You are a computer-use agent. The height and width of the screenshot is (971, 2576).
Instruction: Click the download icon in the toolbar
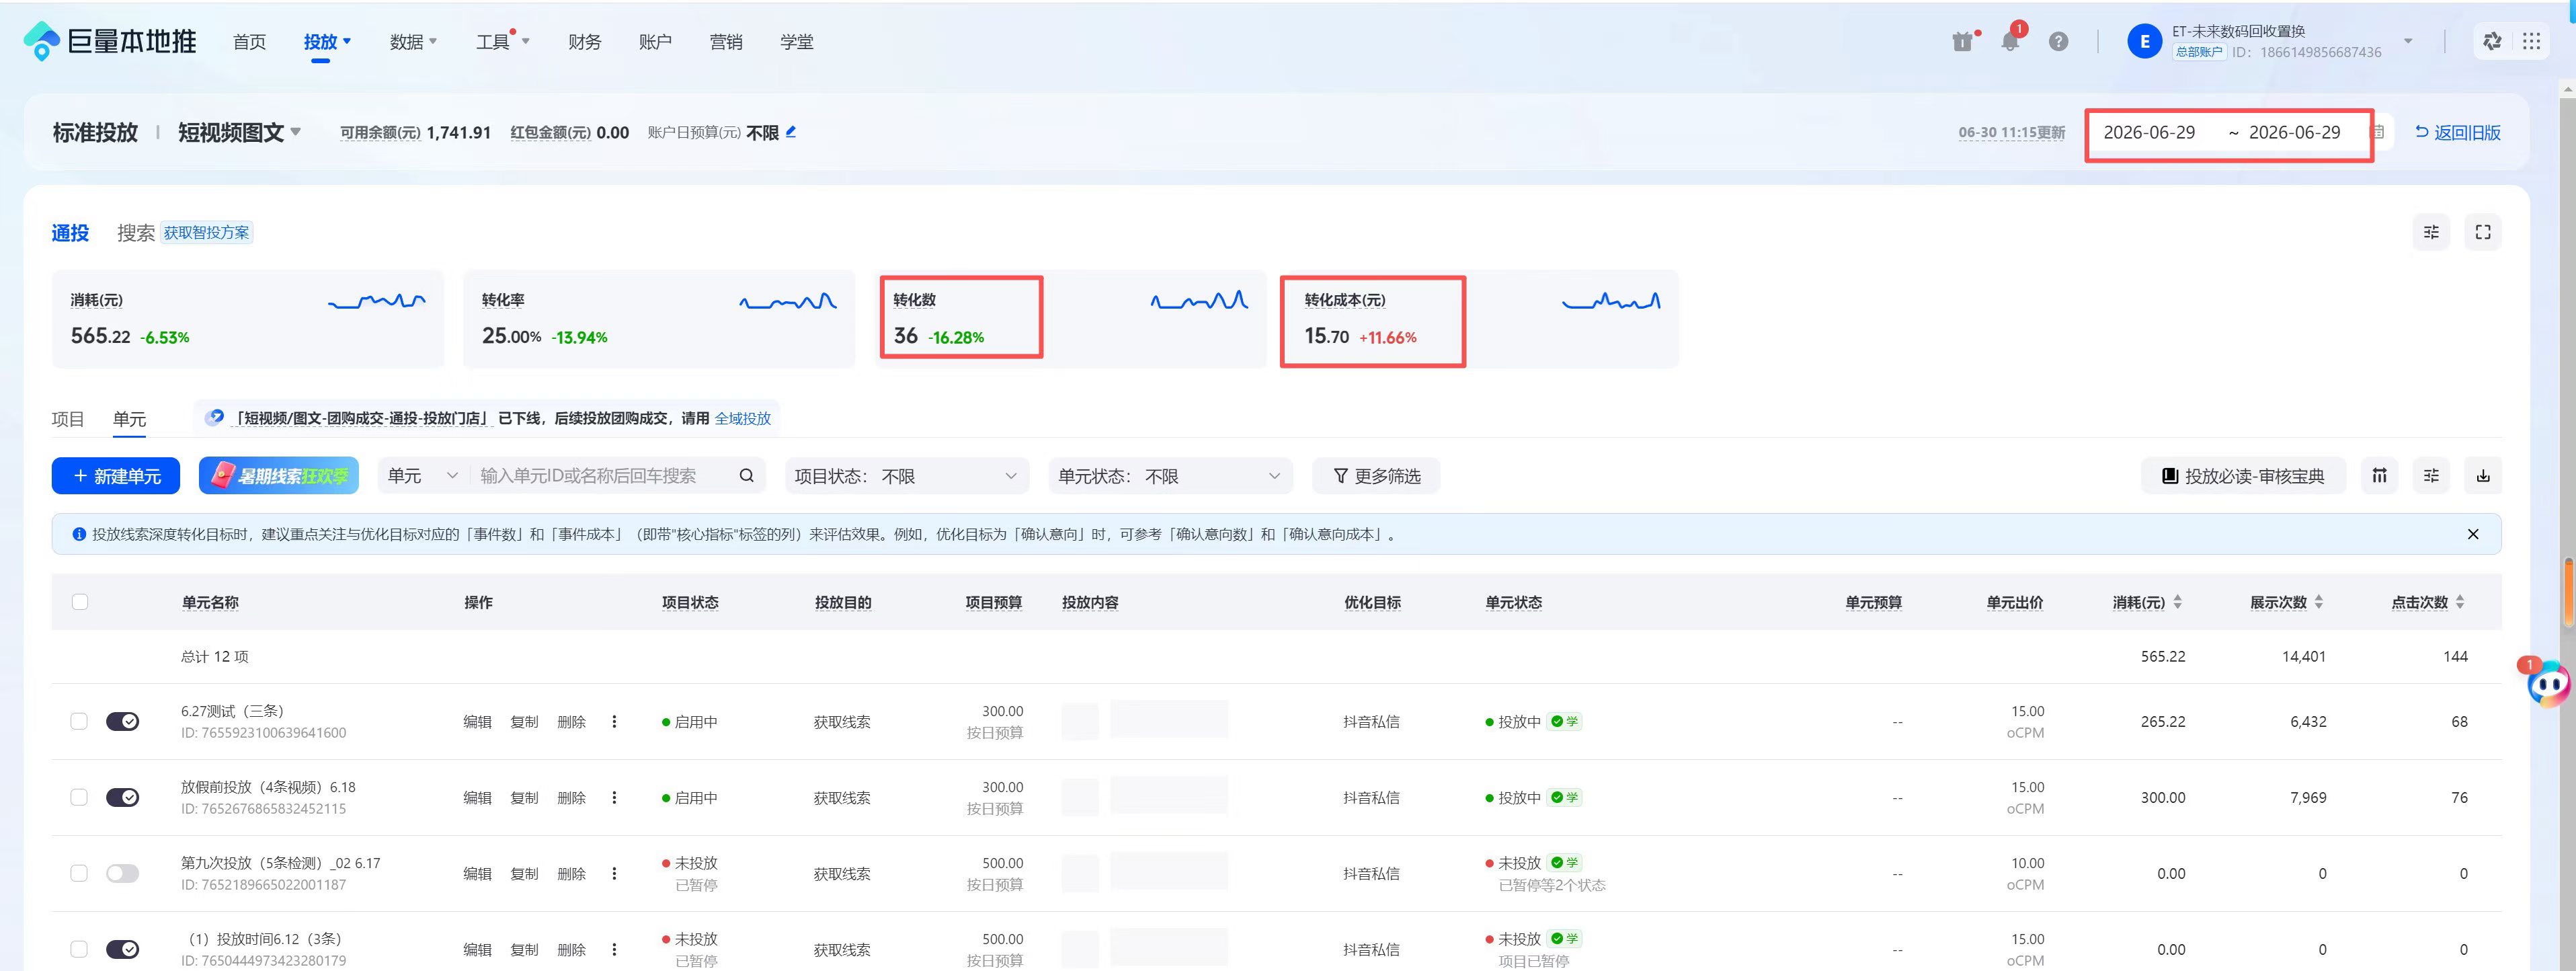[x=2482, y=476]
